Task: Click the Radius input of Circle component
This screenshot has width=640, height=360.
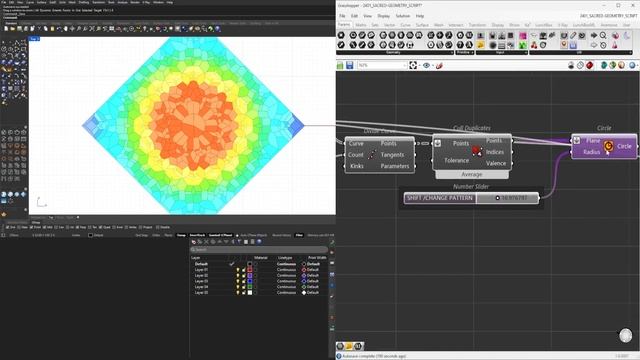Action: tap(591, 152)
